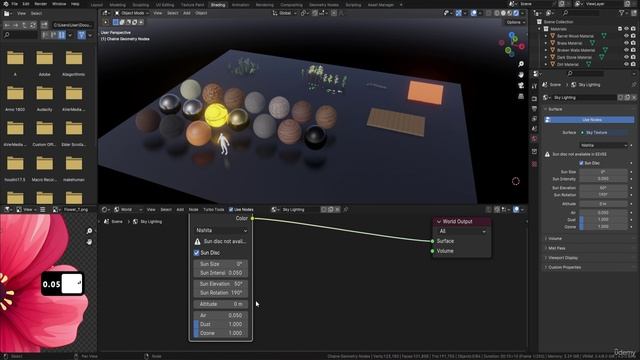Adjust the Ozone slider in properties panel
This screenshot has height=360, width=640.
tap(604, 227)
